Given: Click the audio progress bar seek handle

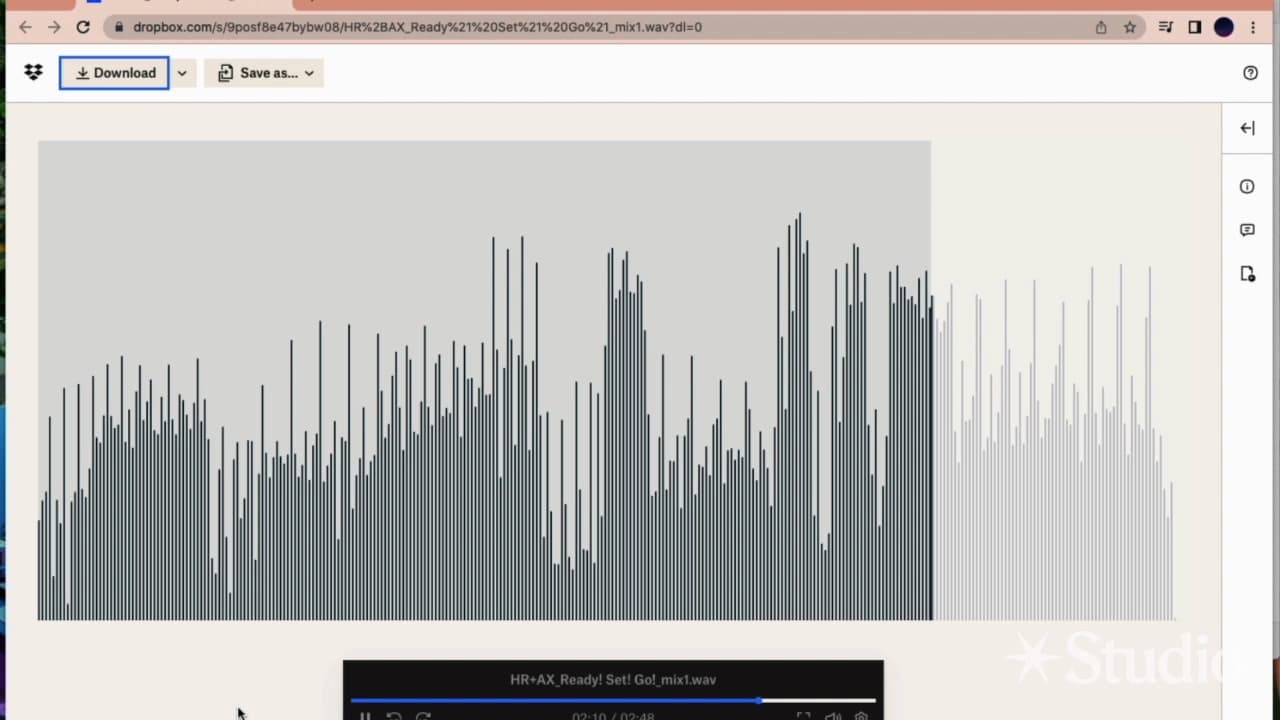Looking at the screenshot, I should coord(760,700).
